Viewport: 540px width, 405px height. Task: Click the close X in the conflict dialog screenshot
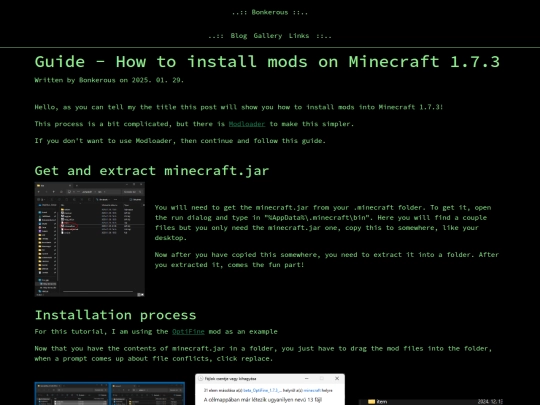click(x=337, y=378)
